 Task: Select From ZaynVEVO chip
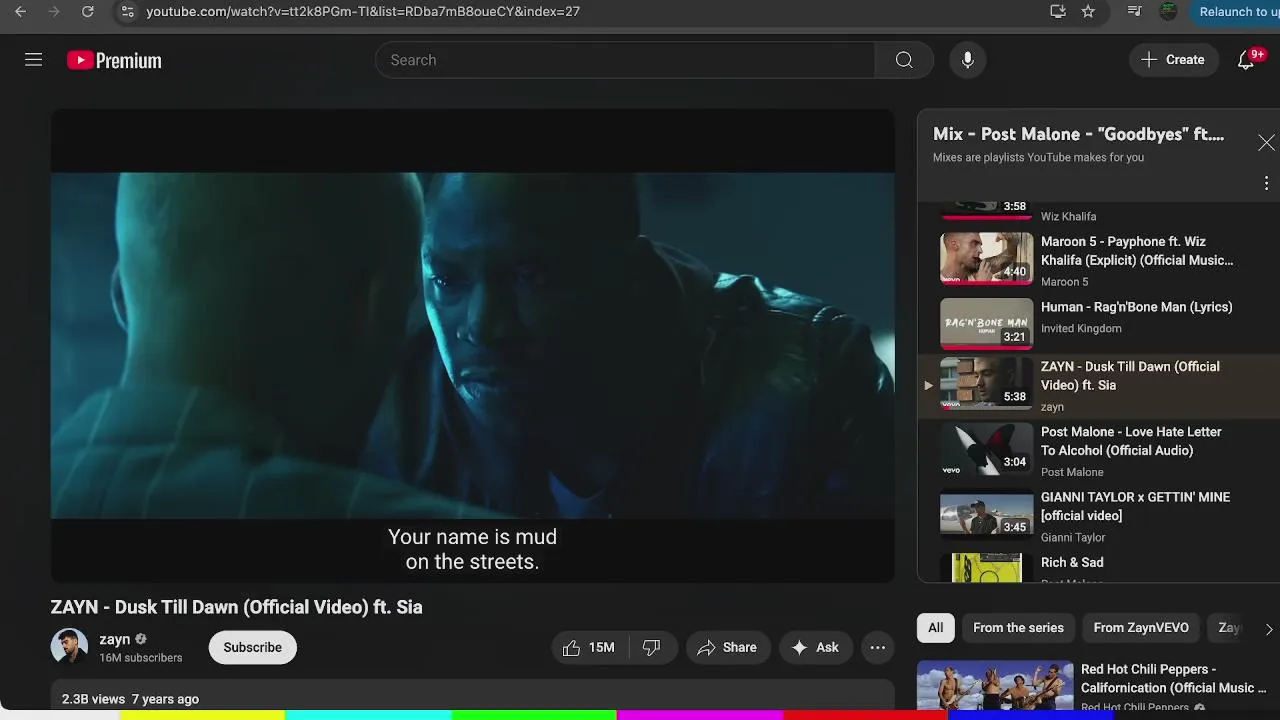(1141, 628)
